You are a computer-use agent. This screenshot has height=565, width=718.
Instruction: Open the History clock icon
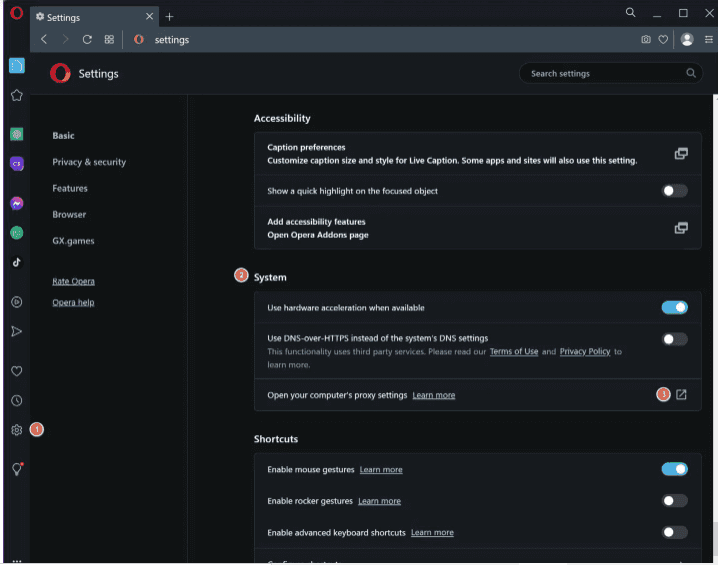[17, 401]
